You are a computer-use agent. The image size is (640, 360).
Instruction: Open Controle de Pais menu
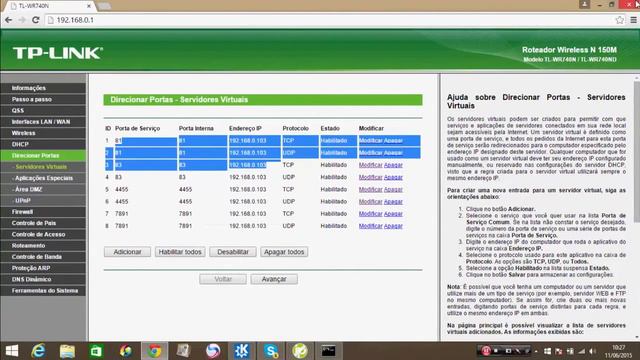tap(43, 223)
